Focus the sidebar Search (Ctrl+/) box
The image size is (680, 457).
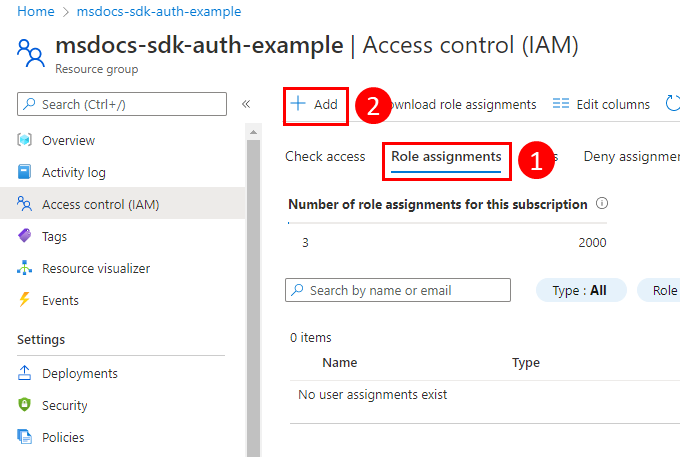click(122, 104)
